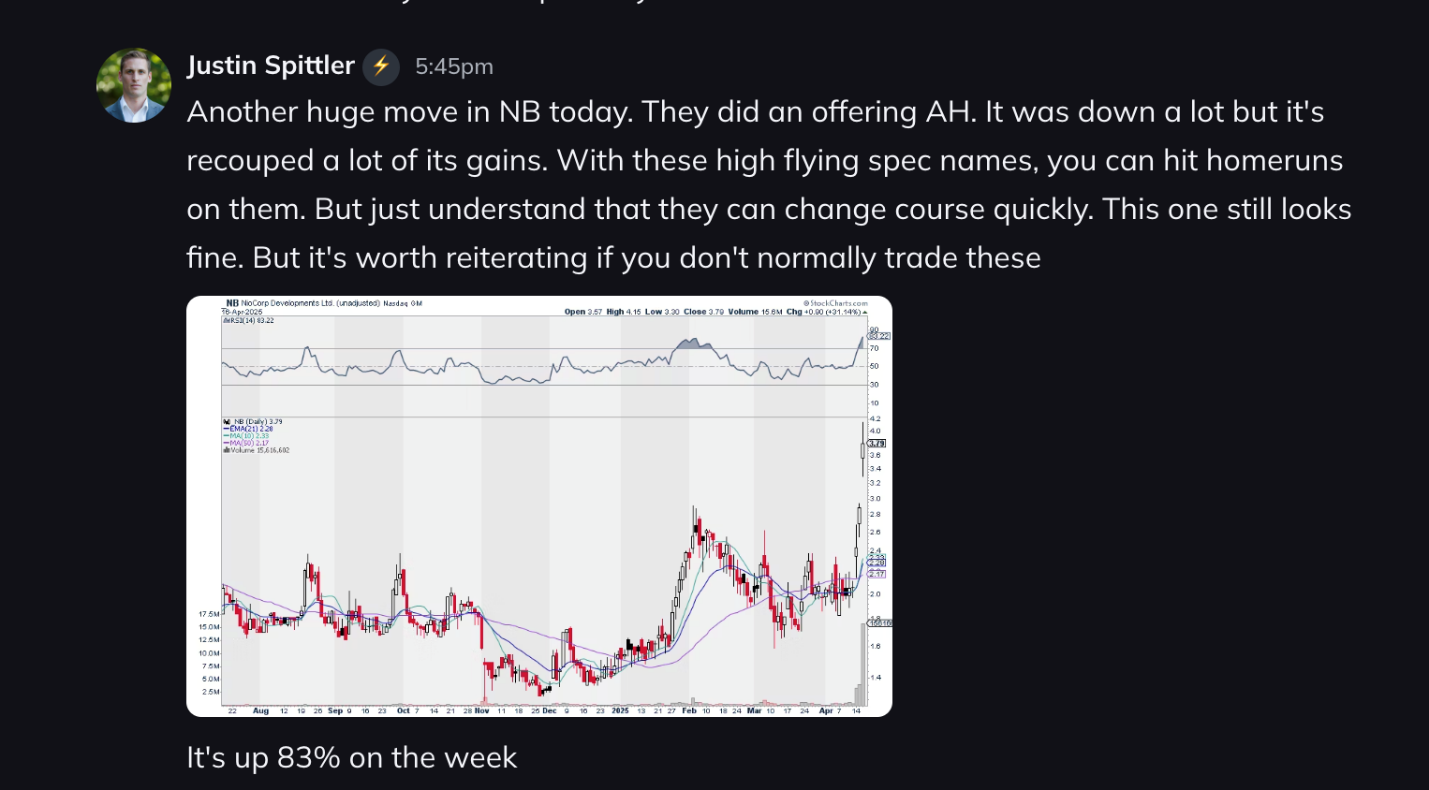Click the lightning bolt badge beside the username
The width and height of the screenshot is (1429, 790).
point(381,67)
